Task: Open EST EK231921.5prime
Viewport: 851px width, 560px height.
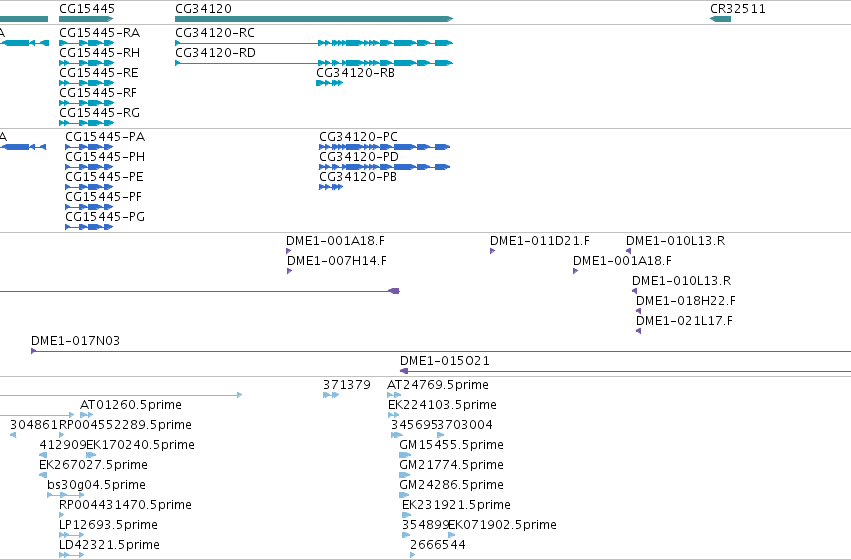Action: 407,516
